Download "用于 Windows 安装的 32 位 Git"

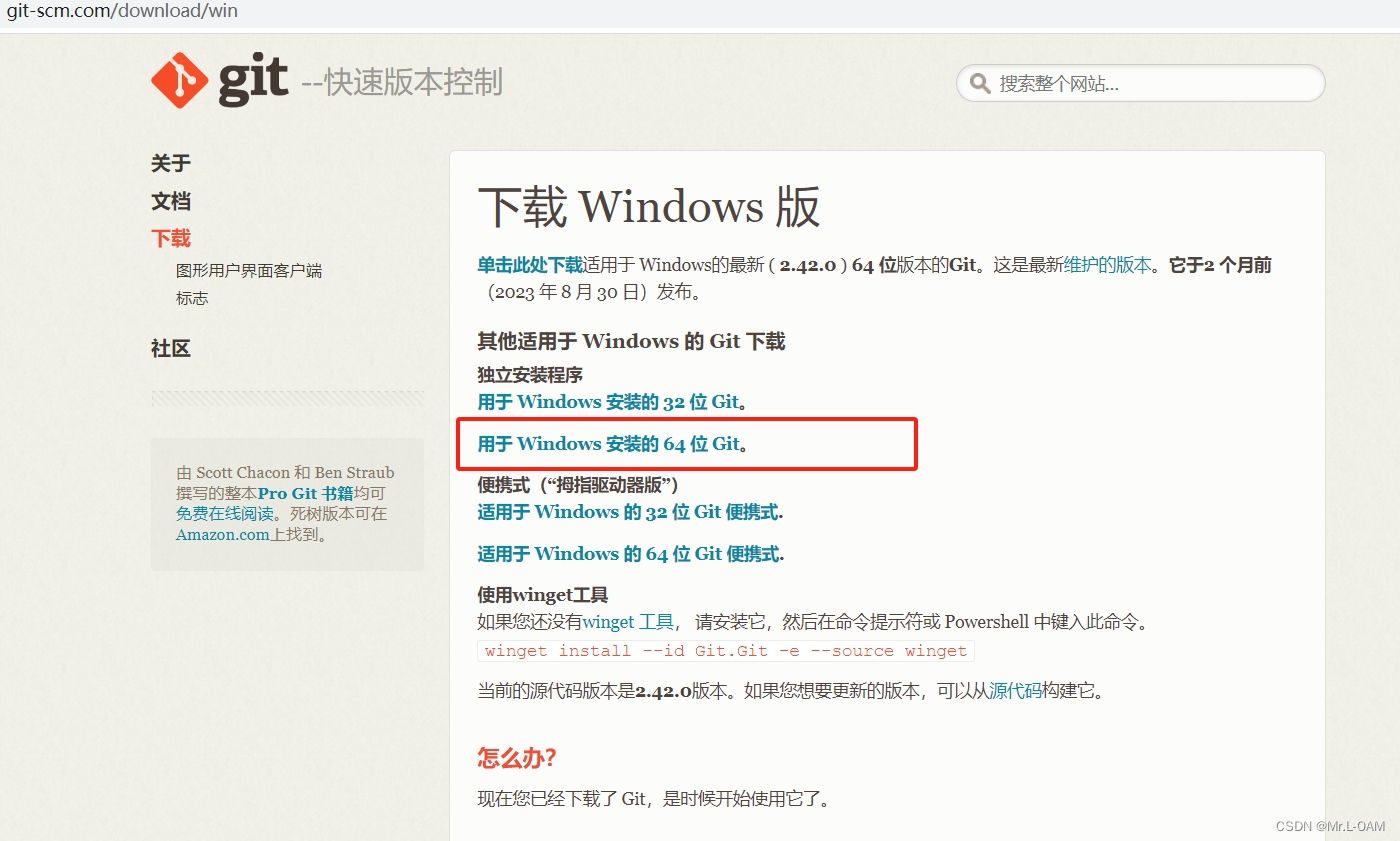tap(608, 402)
